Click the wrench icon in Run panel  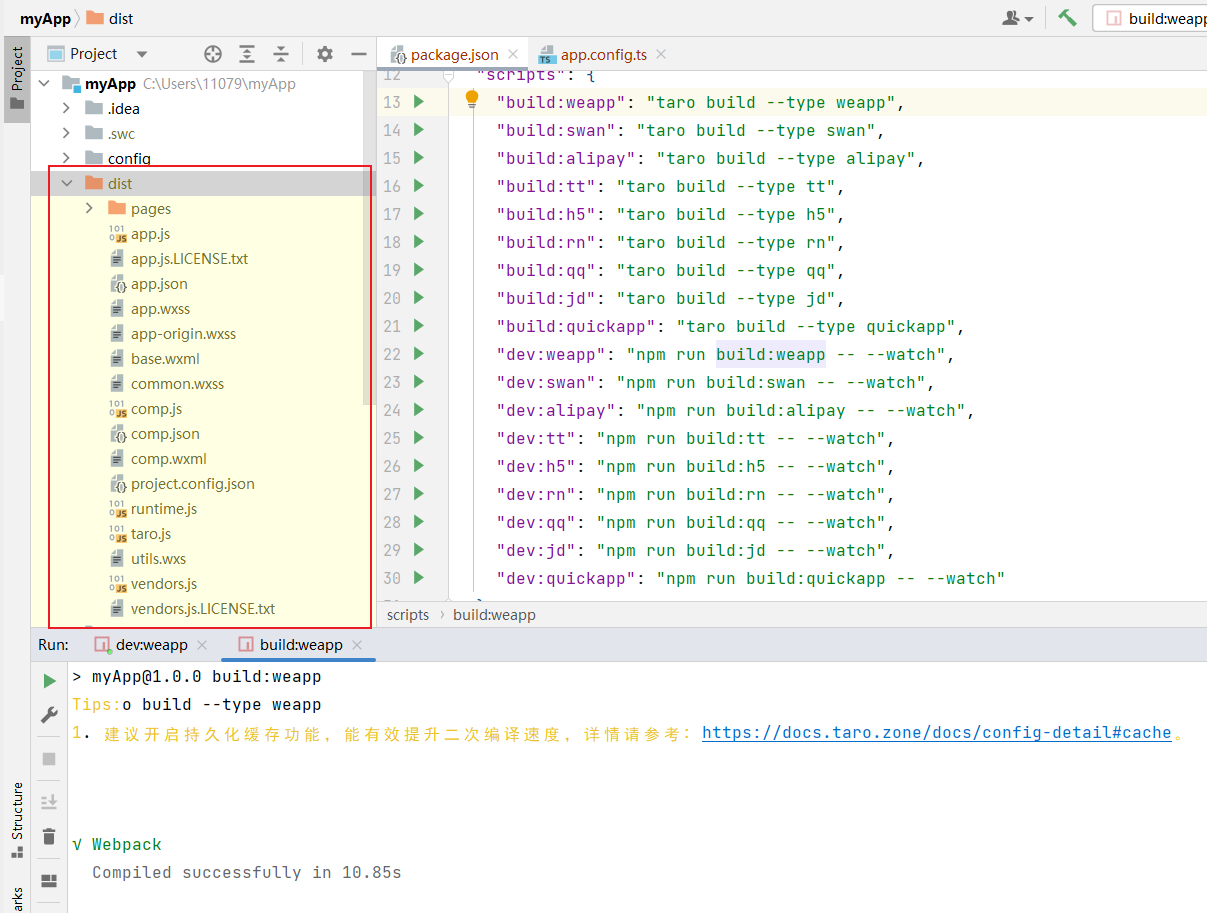click(x=49, y=715)
